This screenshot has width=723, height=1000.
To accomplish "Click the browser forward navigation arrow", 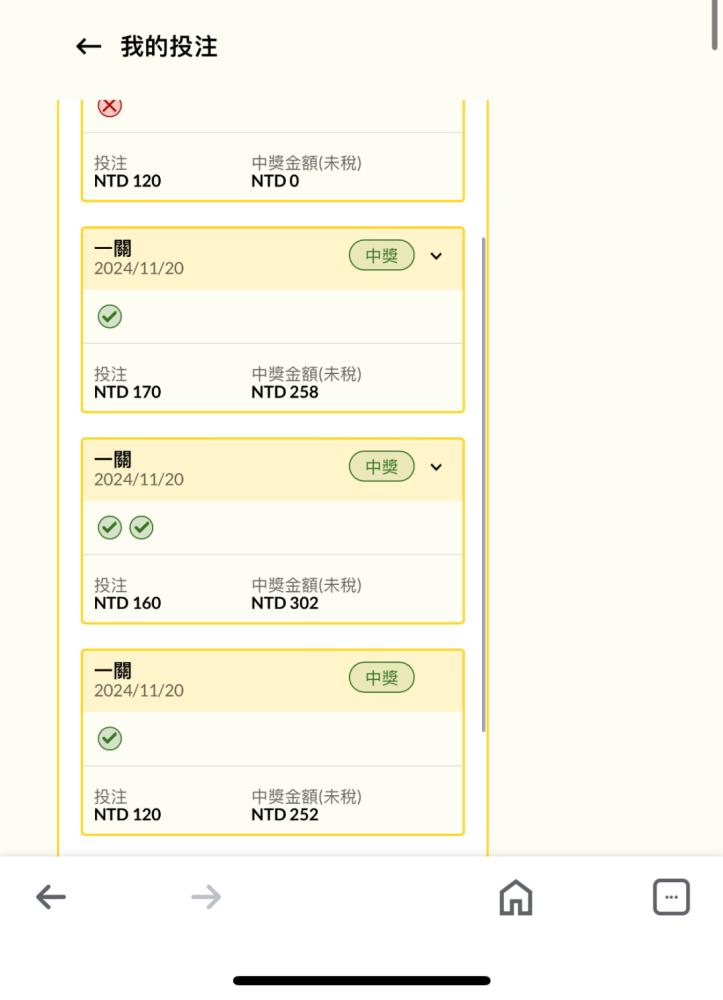I will click(206, 897).
